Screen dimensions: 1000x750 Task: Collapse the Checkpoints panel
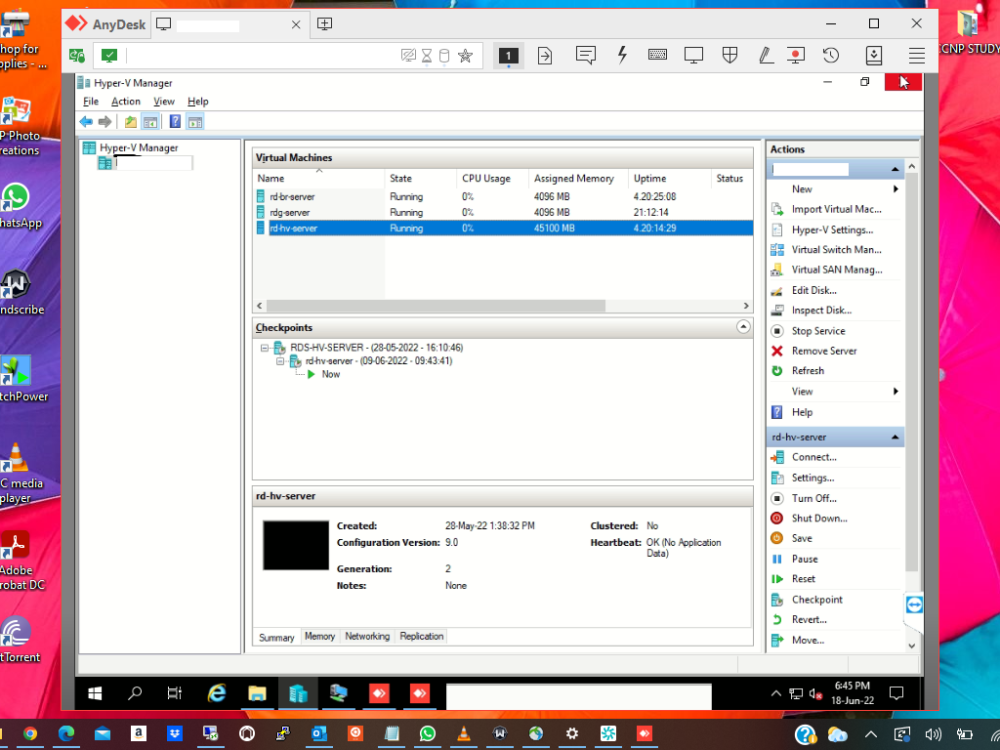(741, 326)
